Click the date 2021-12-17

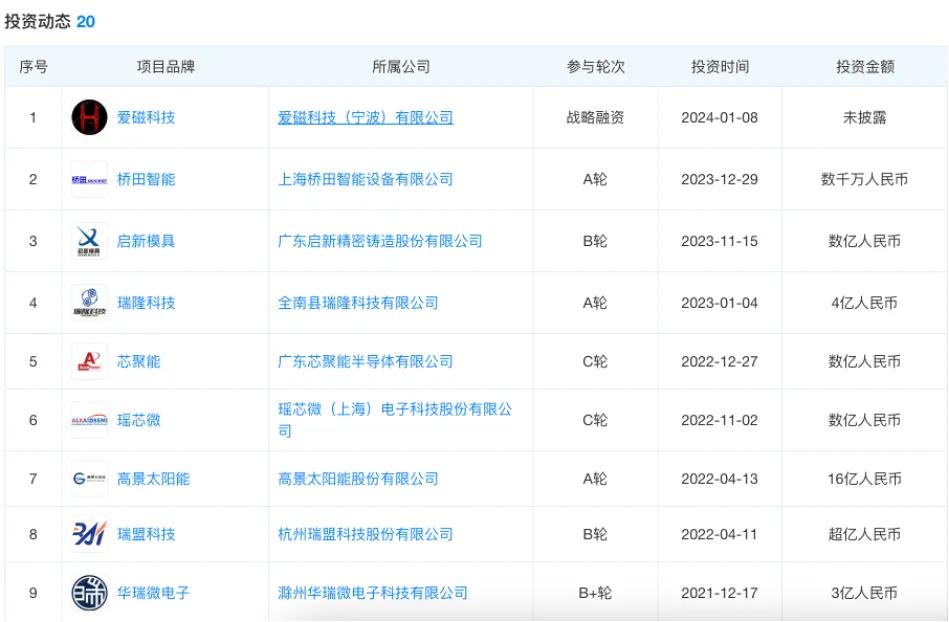[720, 593]
